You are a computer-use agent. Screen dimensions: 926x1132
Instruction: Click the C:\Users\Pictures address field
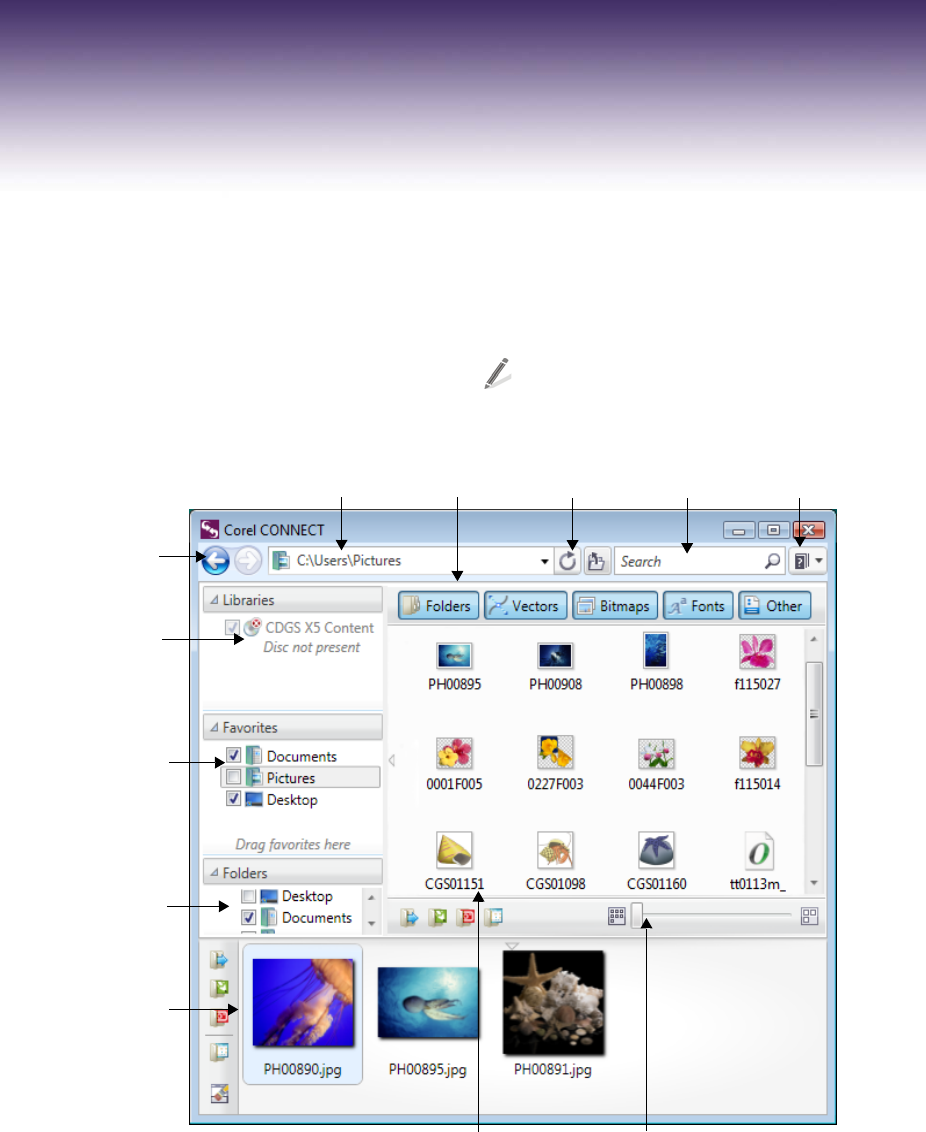411,561
